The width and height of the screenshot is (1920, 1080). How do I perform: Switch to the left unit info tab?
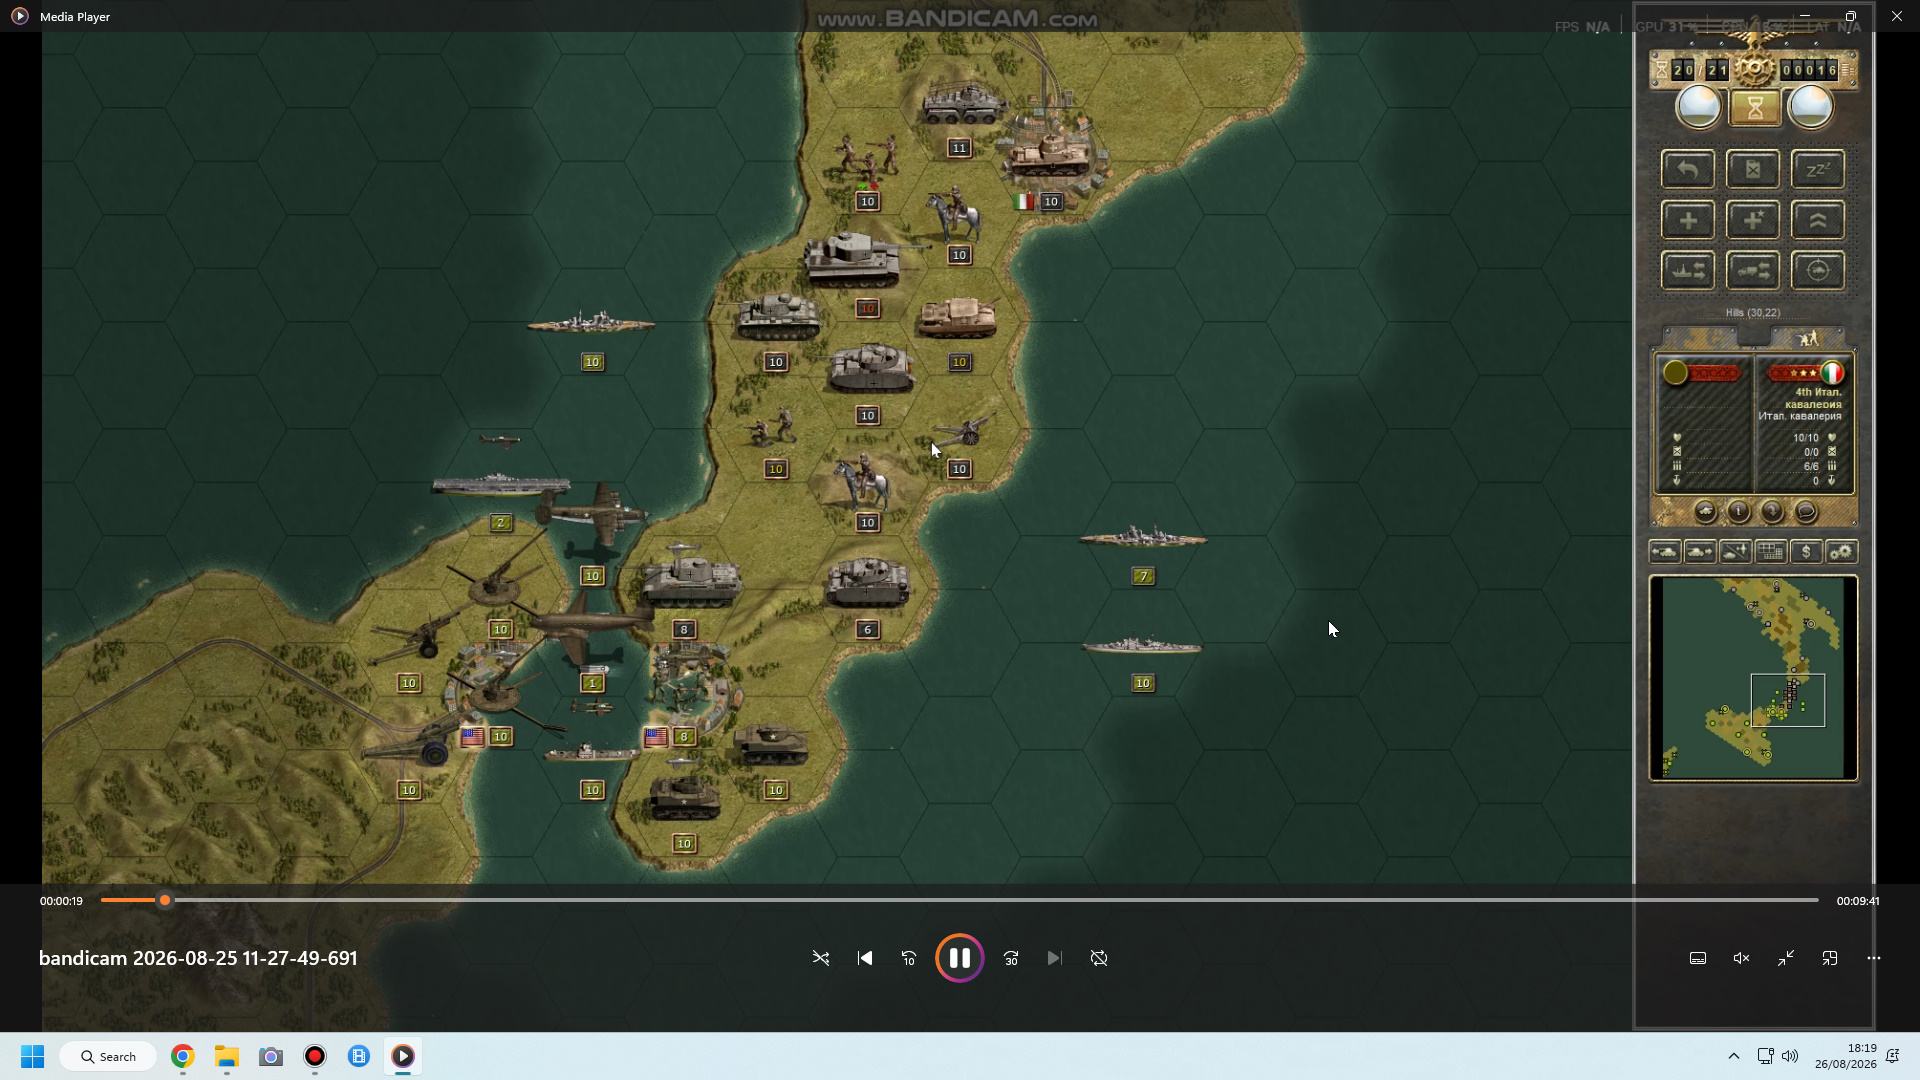[x=1700, y=339]
